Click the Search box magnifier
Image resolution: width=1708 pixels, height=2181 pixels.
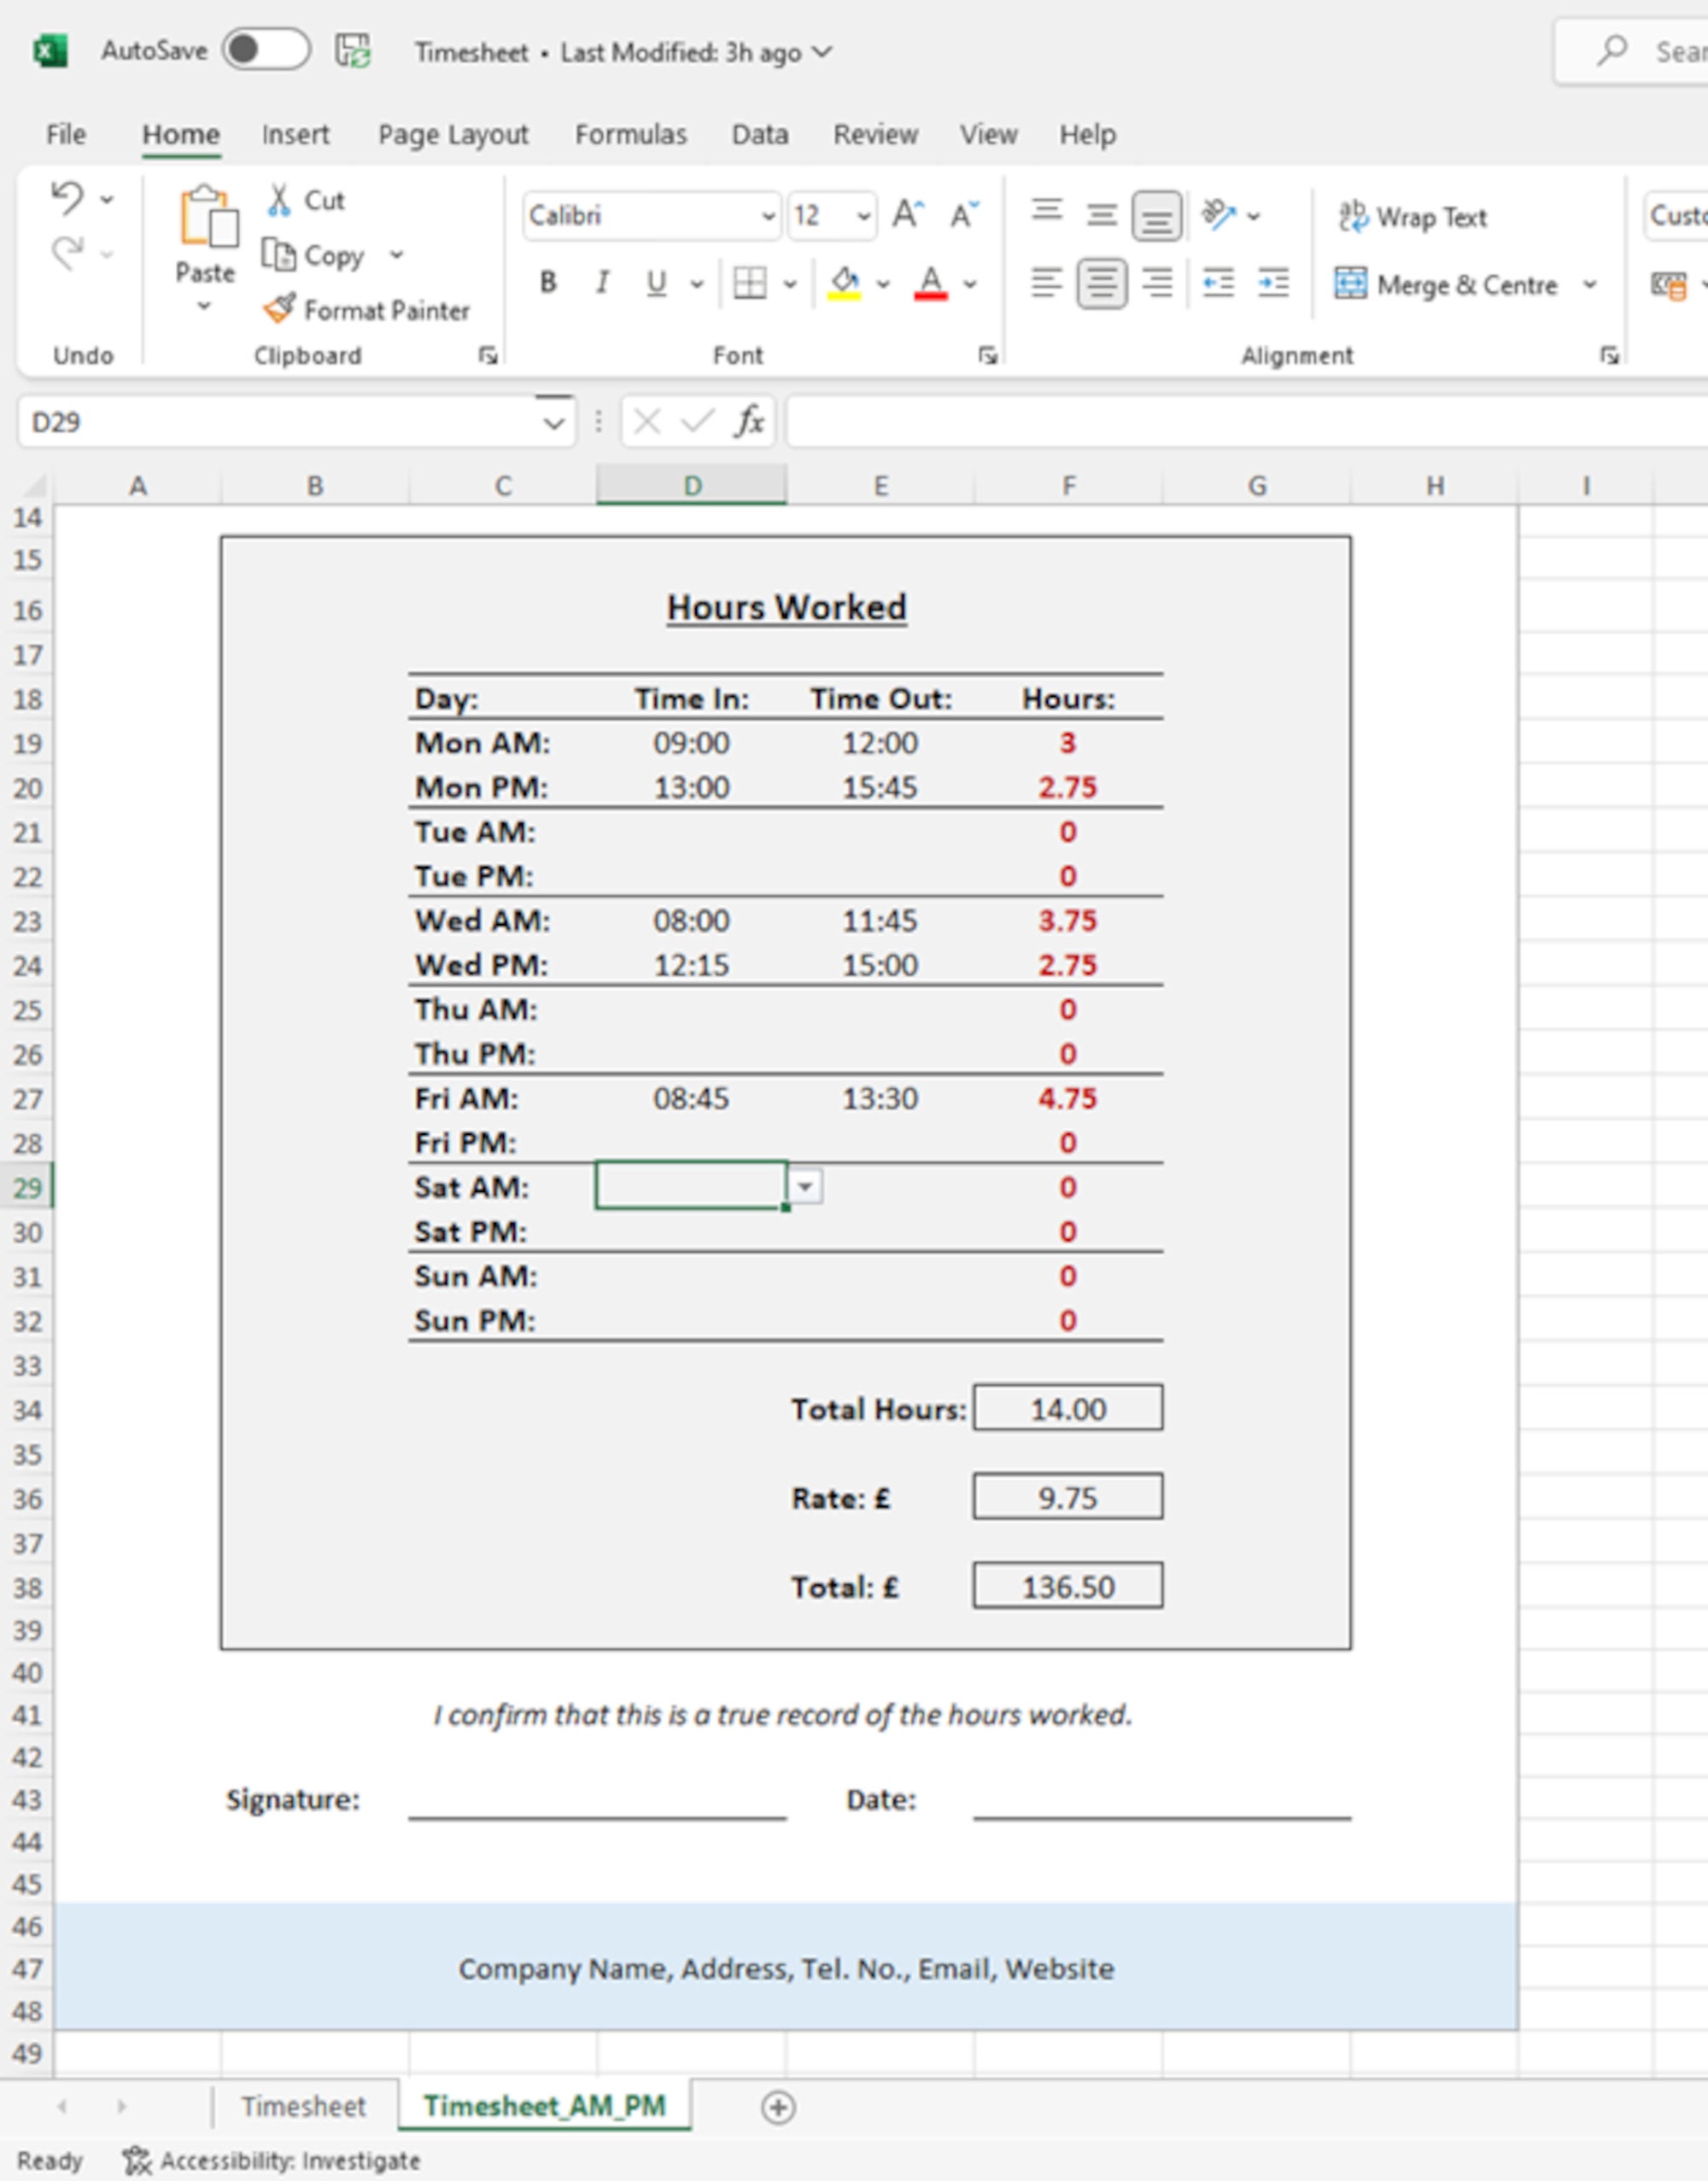click(1611, 50)
